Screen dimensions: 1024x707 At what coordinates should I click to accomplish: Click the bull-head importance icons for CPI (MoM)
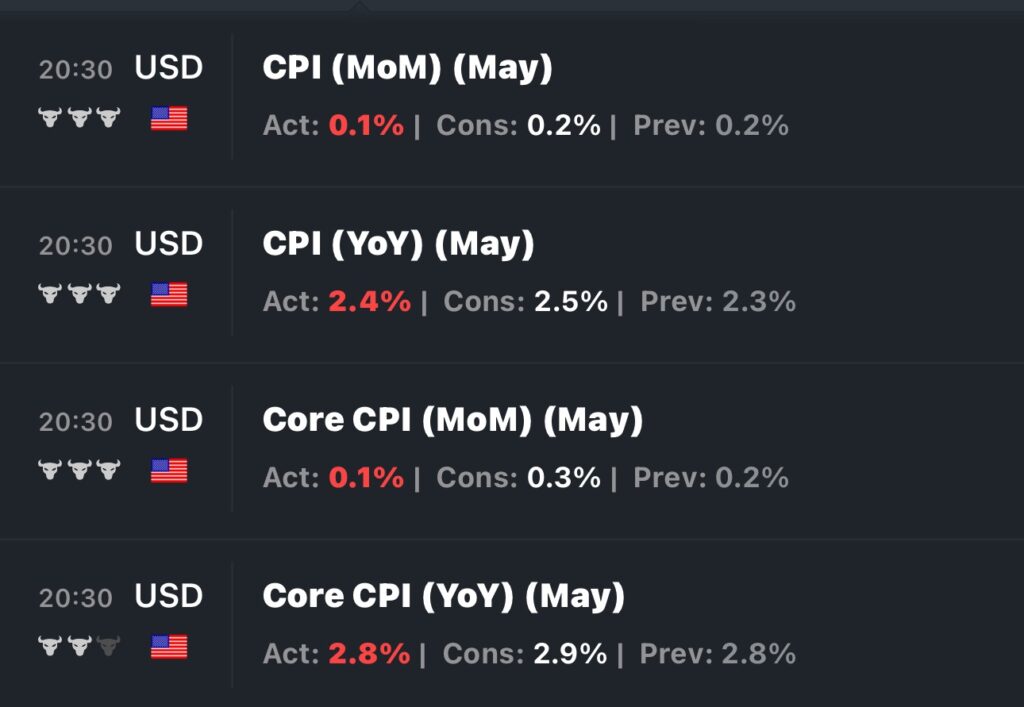click(x=79, y=118)
